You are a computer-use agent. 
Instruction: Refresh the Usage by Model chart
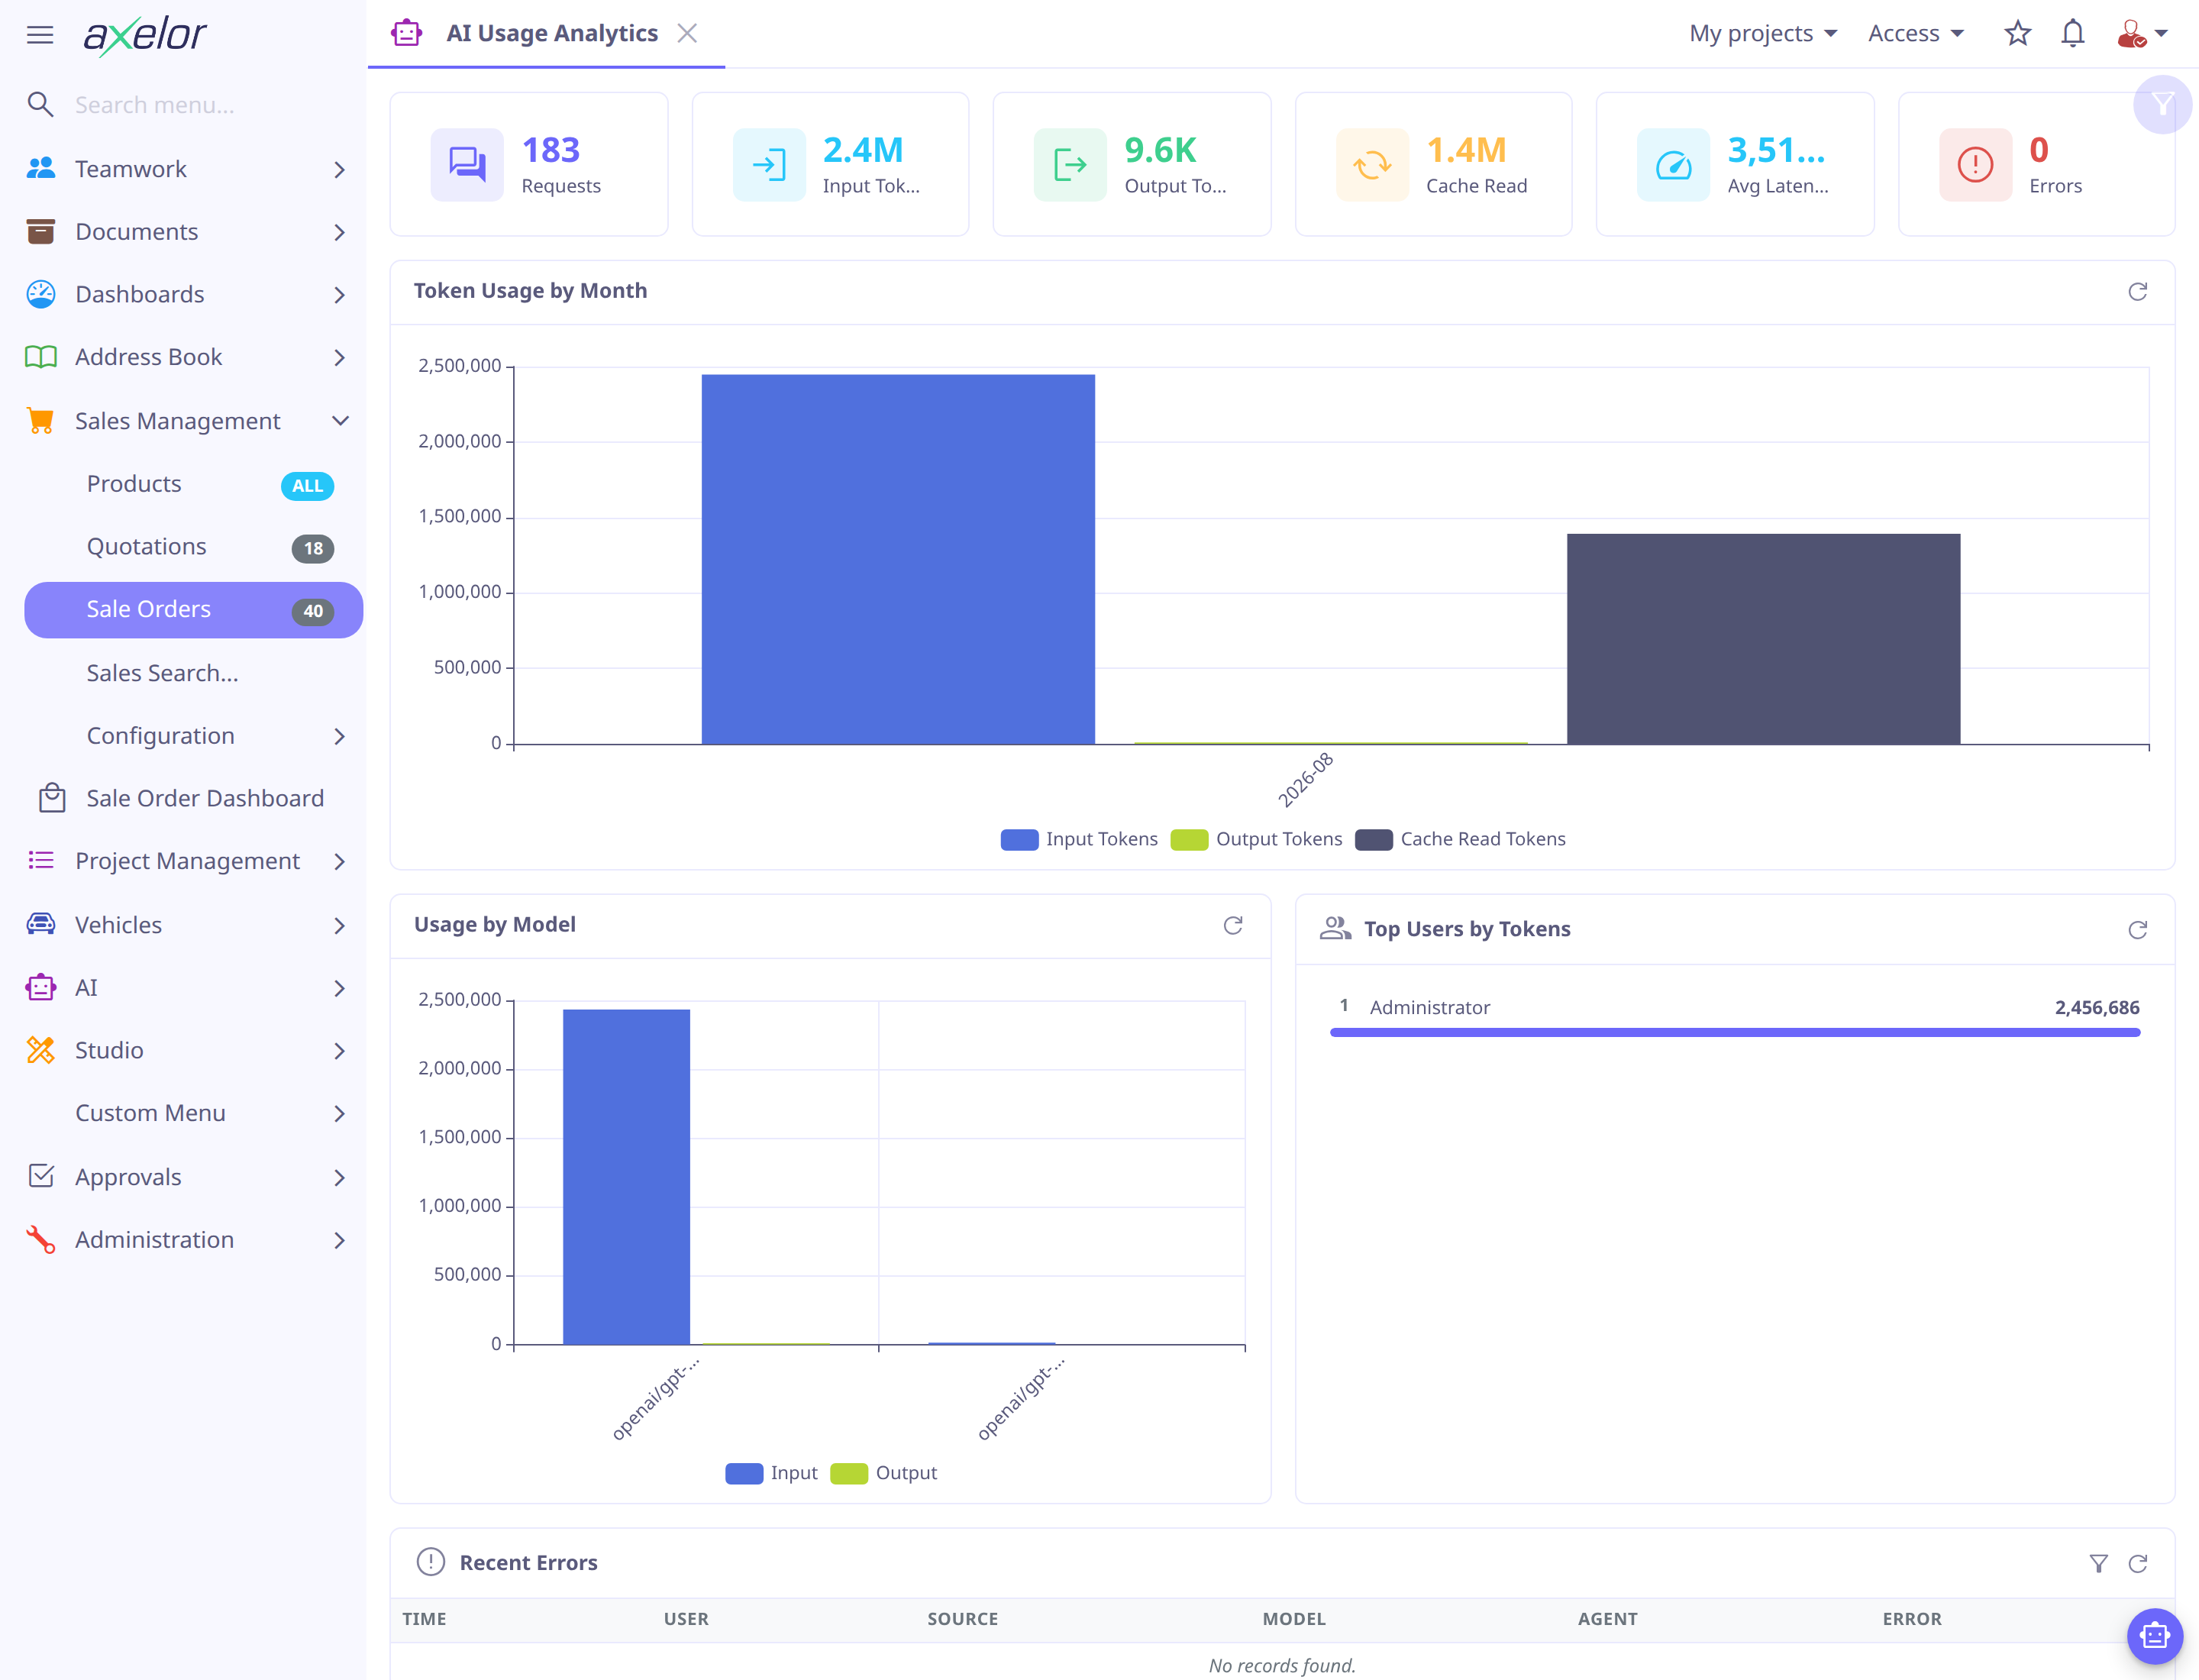1232,925
